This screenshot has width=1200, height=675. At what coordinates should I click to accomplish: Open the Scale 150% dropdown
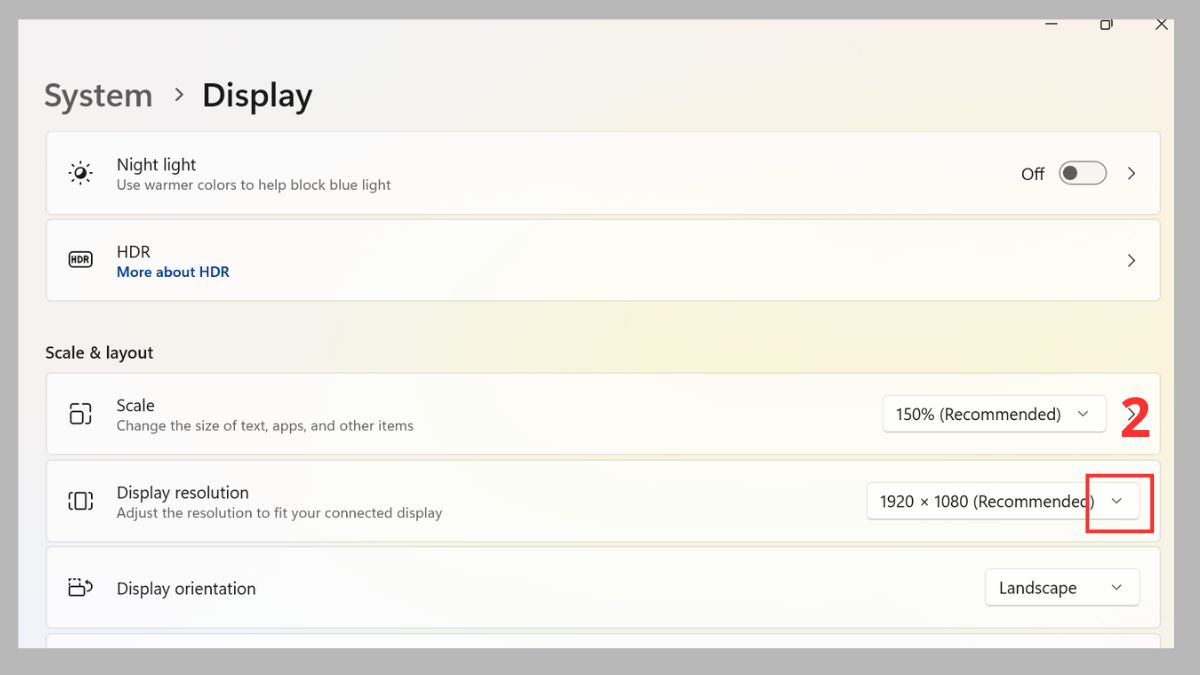point(994,414)
